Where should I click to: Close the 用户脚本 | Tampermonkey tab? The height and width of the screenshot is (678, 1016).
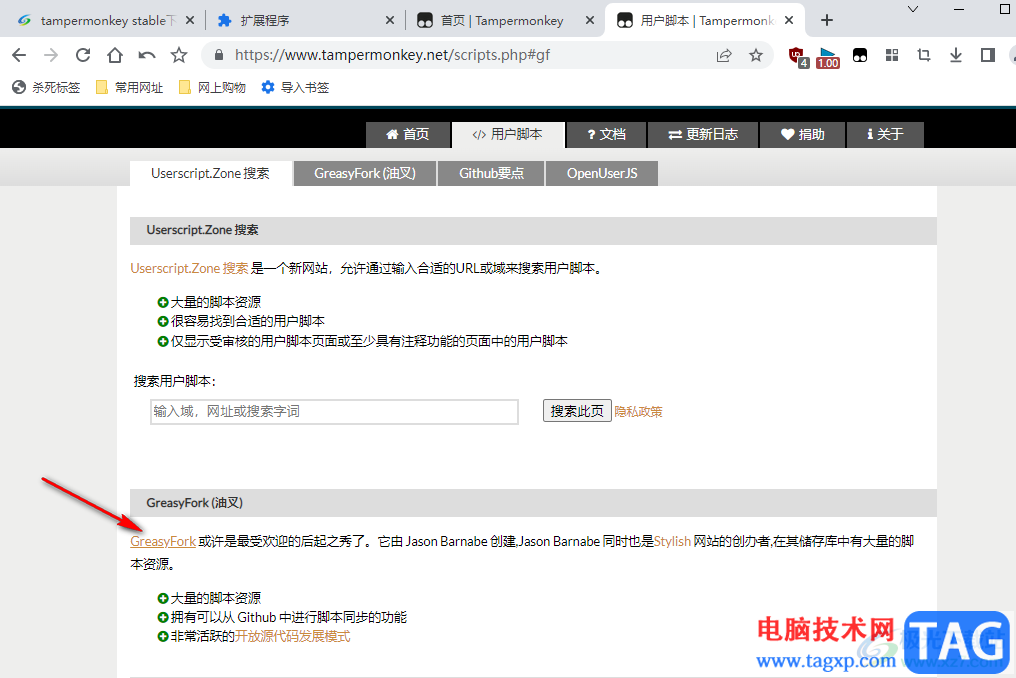click(x=789, y=20)
